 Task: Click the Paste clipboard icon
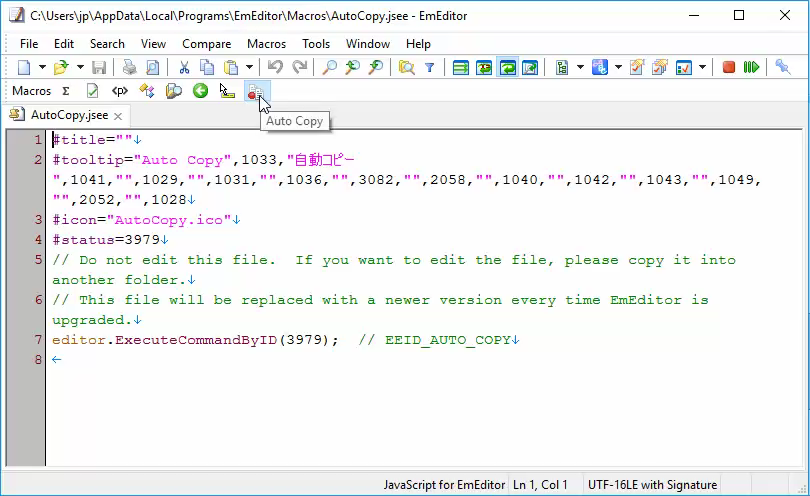pos(230,67)
